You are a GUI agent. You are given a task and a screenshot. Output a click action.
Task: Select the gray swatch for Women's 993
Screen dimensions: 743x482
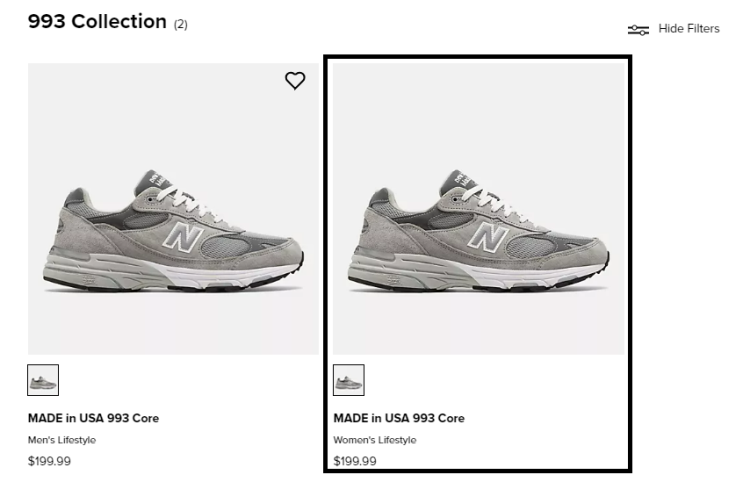tap(349, 380)
